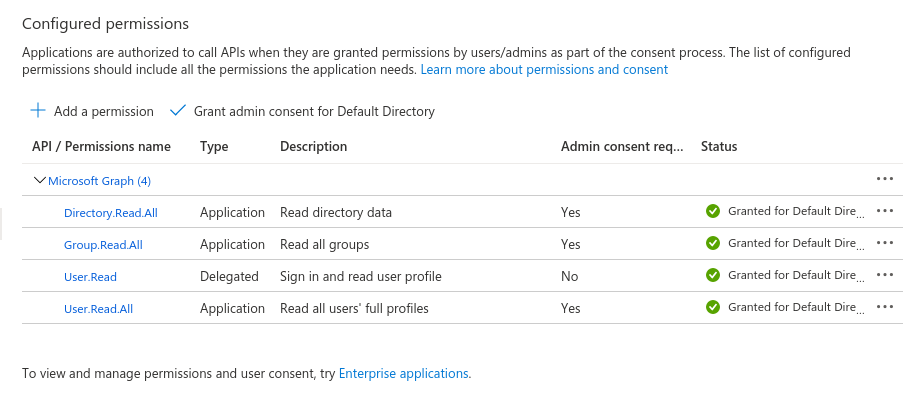Click Granted status text in User.Read.All row
918x395 pixels.
796,307
